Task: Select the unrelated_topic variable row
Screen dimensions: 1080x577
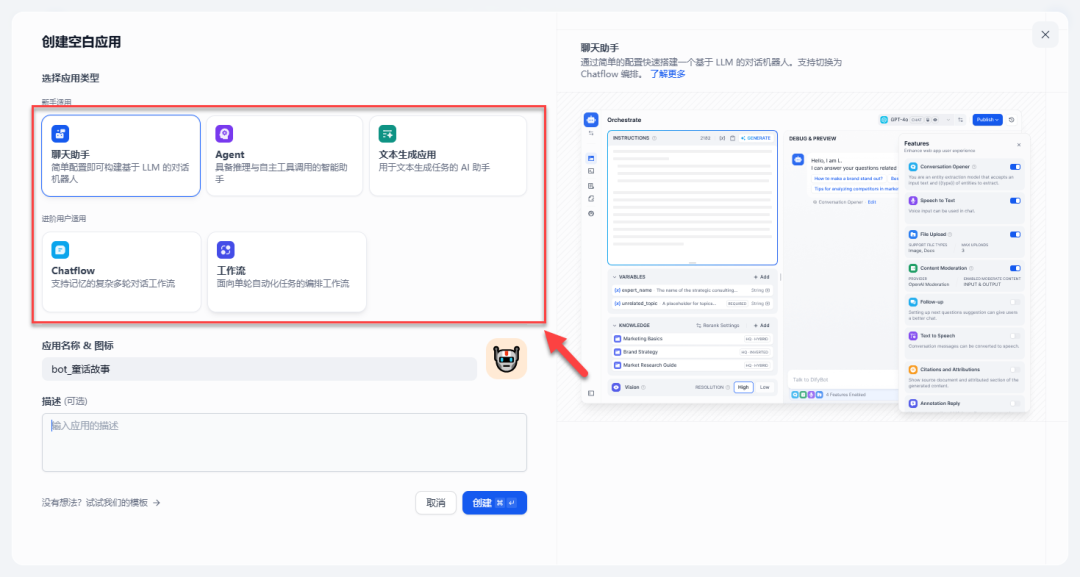Action: tap(692, 303)
